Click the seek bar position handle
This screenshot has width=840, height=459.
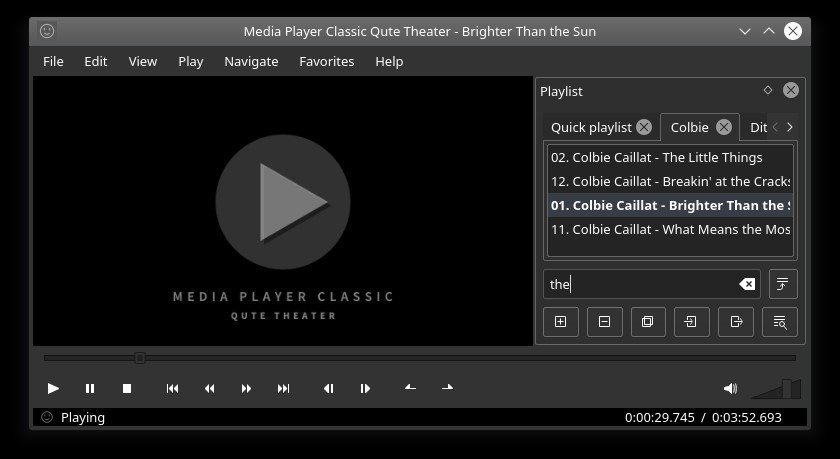pos(140,357)
